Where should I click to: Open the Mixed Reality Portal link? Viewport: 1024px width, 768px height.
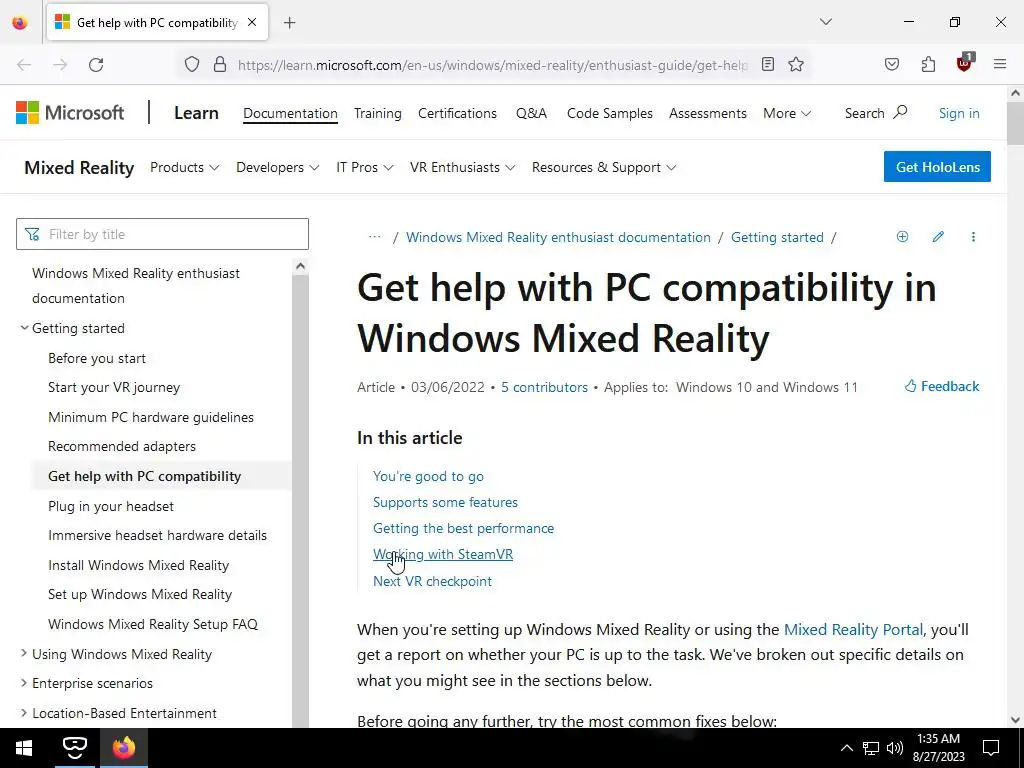tap(853, 630)
